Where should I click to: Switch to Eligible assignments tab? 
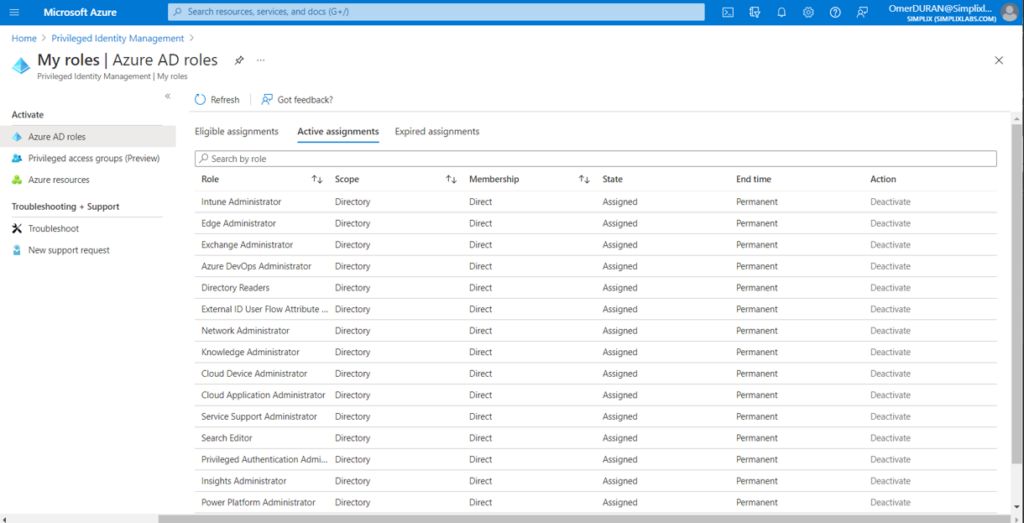click(x=236, y=131)
